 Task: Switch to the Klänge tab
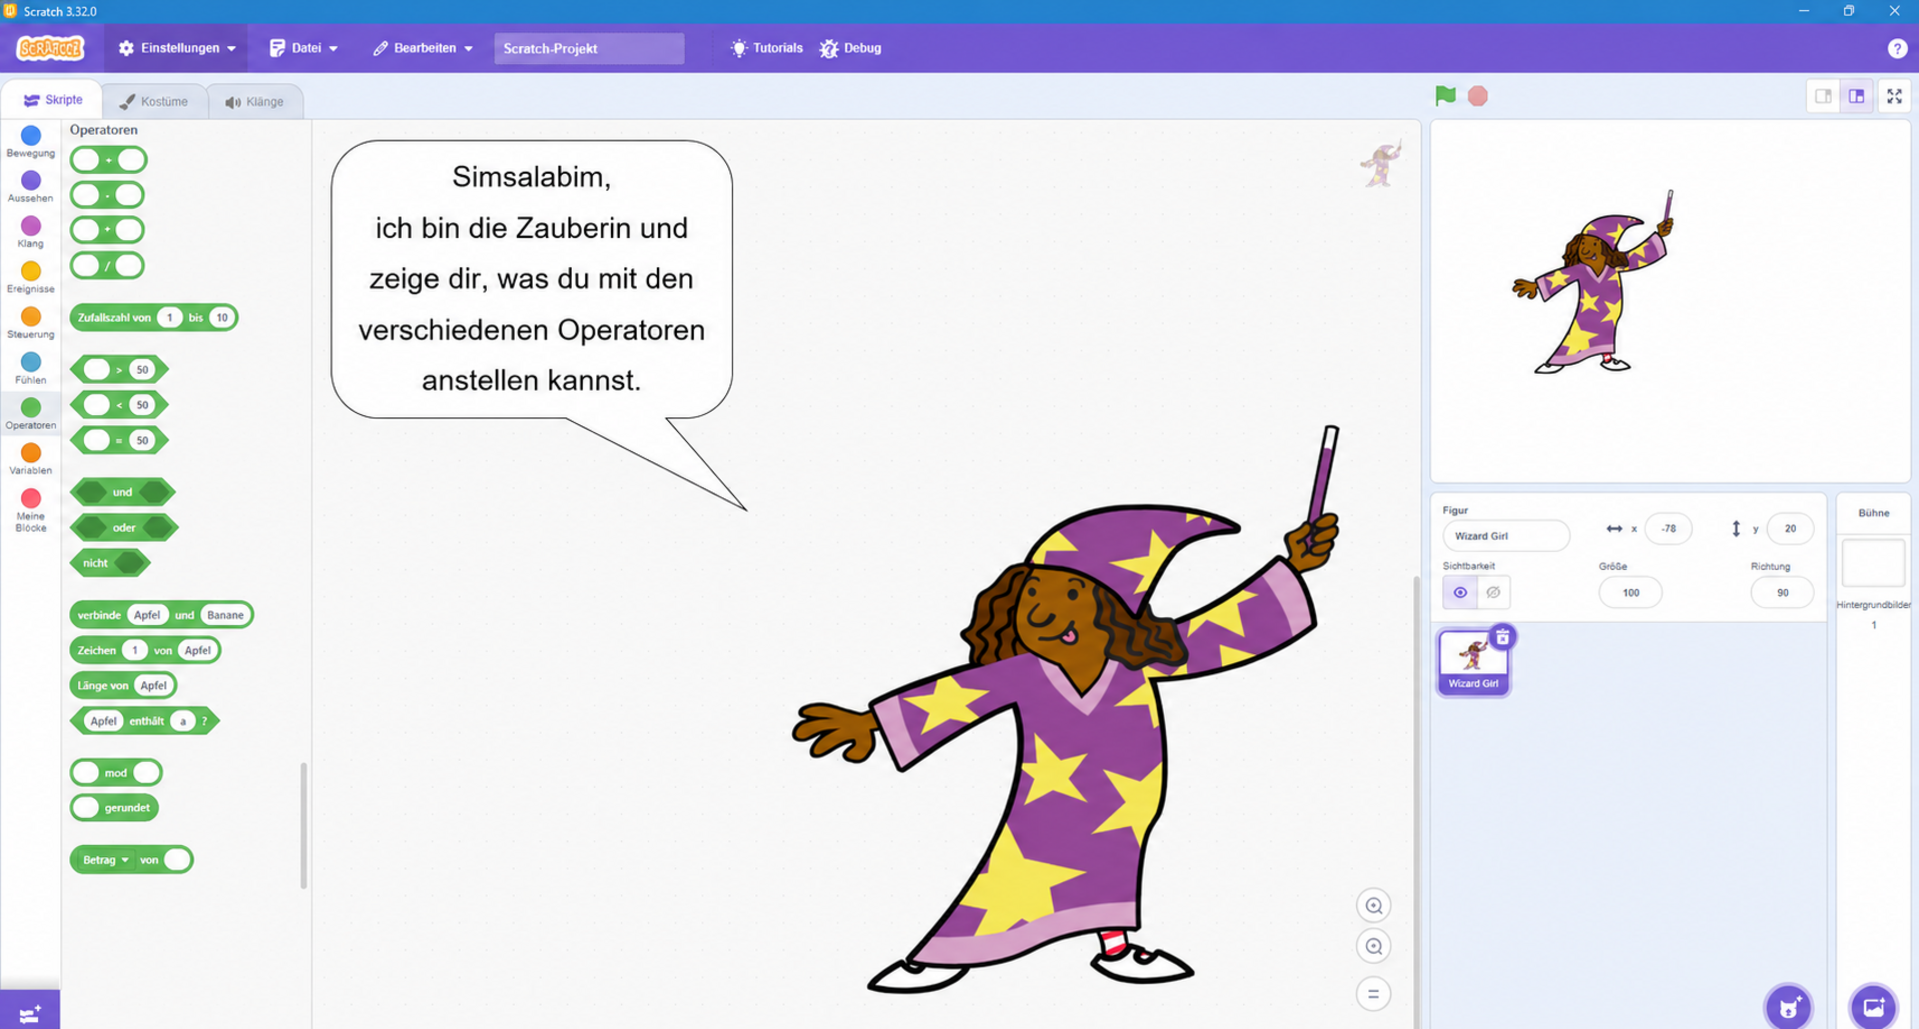pos(254,101)
